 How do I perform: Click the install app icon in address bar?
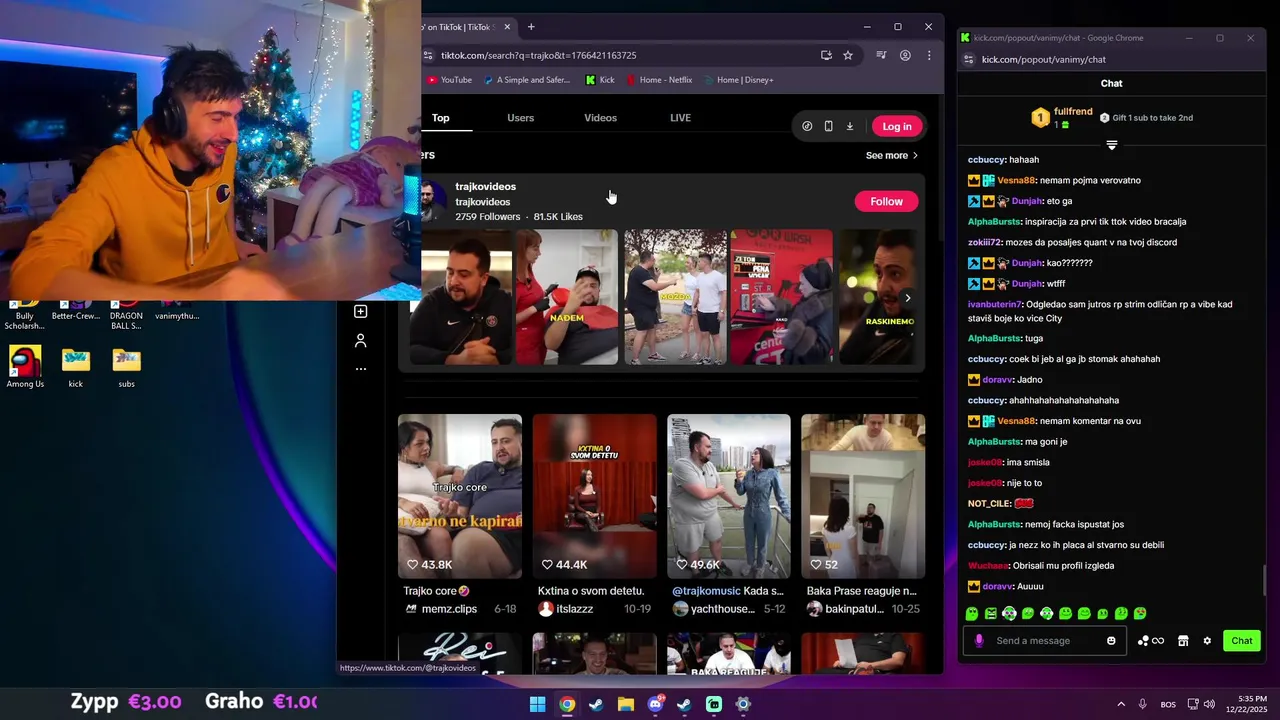(x=826, y=55)
